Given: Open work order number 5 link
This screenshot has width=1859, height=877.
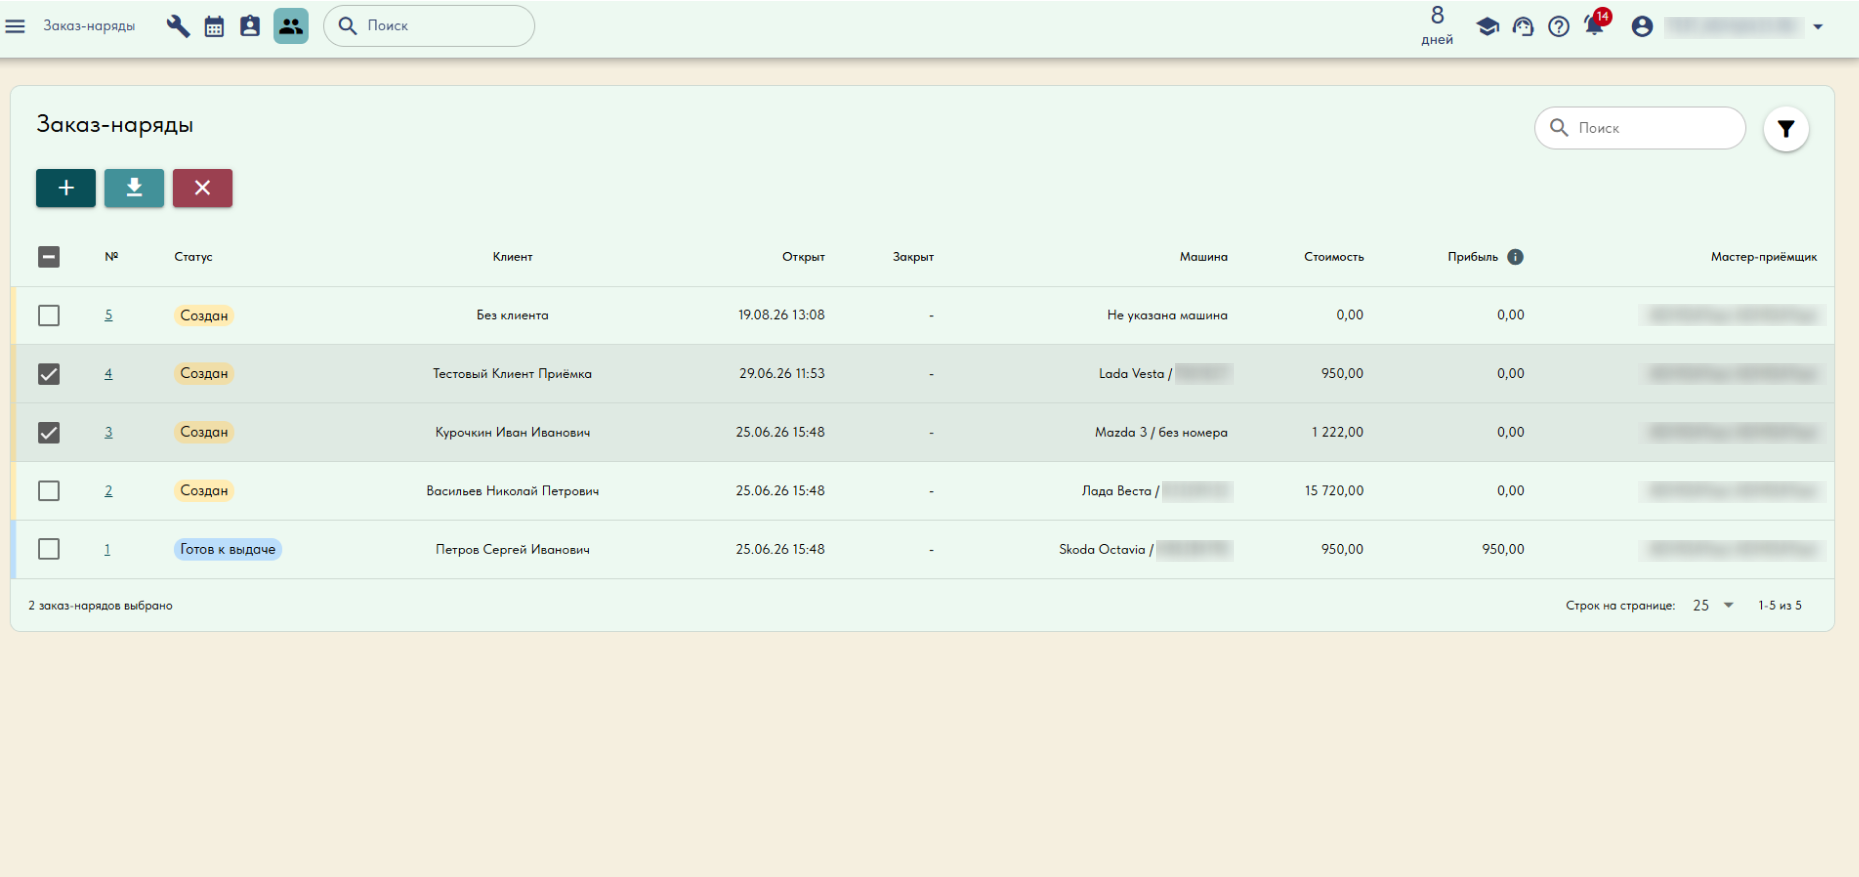Looking at the screenshot, I should (x=108, y=315).
